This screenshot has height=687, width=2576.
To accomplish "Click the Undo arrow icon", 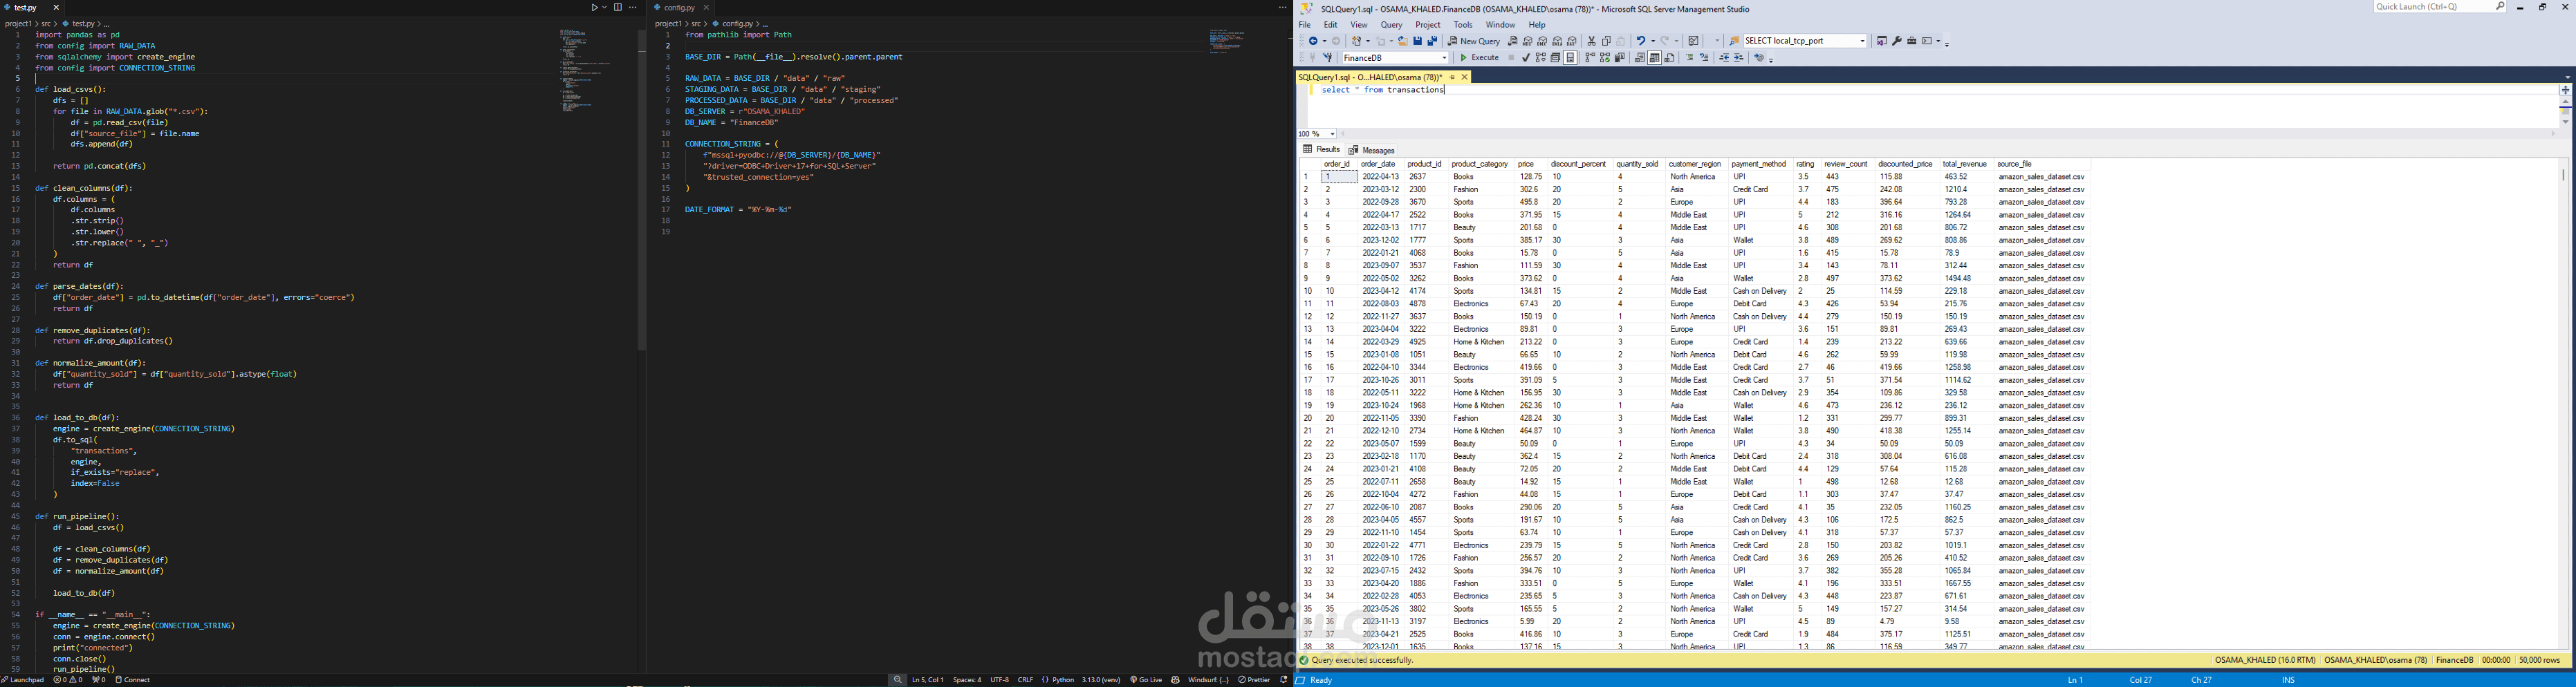I will pos(1642,40).
